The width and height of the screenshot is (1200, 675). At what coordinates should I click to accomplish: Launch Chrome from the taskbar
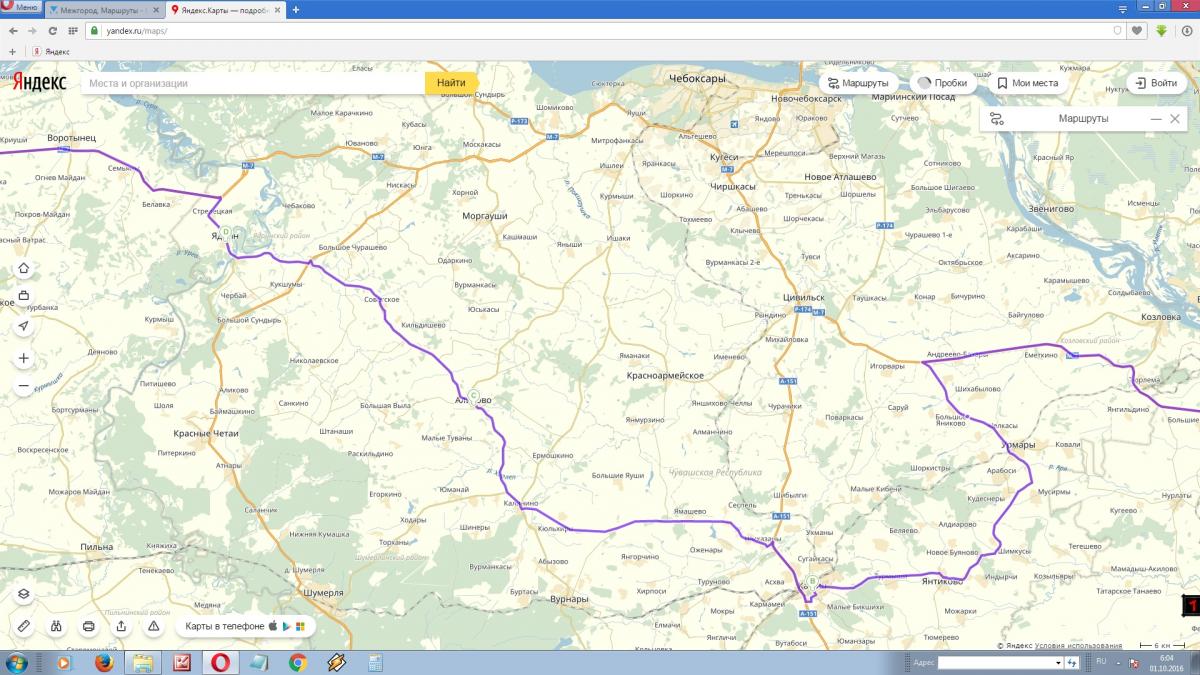[297, 662]
